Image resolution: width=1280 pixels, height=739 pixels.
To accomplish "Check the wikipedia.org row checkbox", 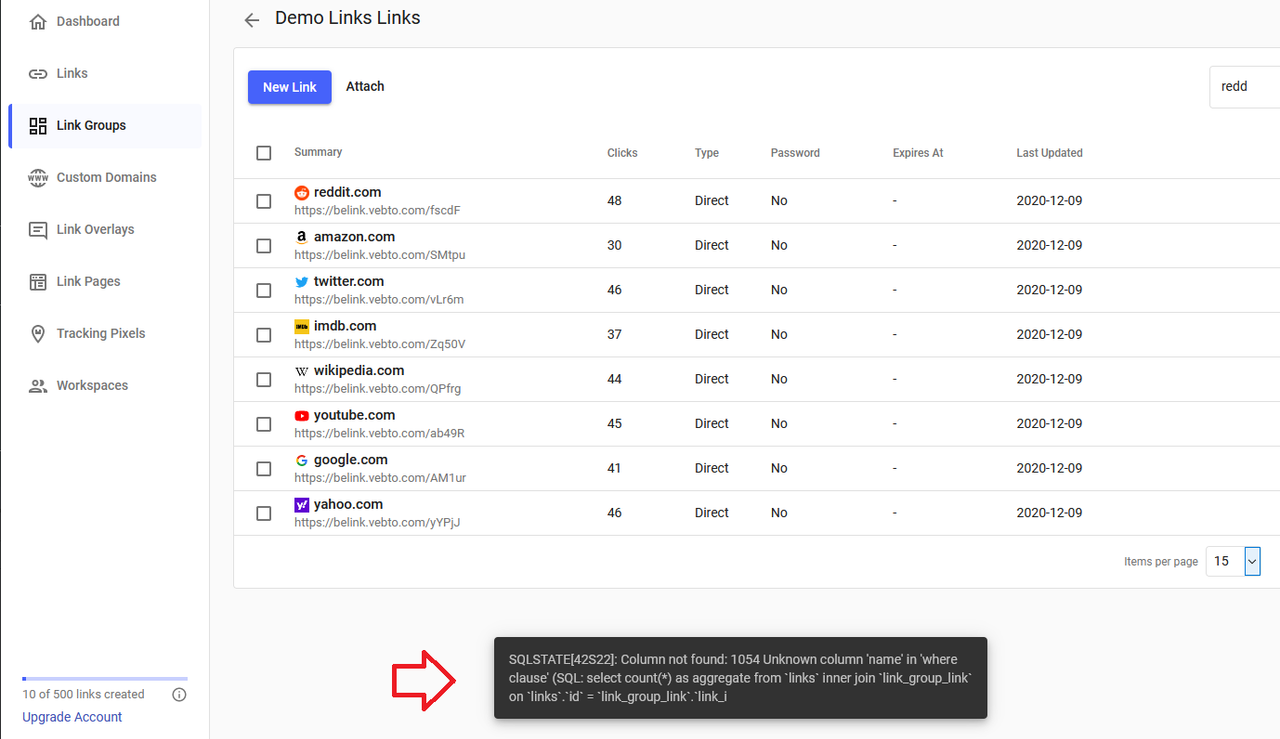I will click(264, 379).
